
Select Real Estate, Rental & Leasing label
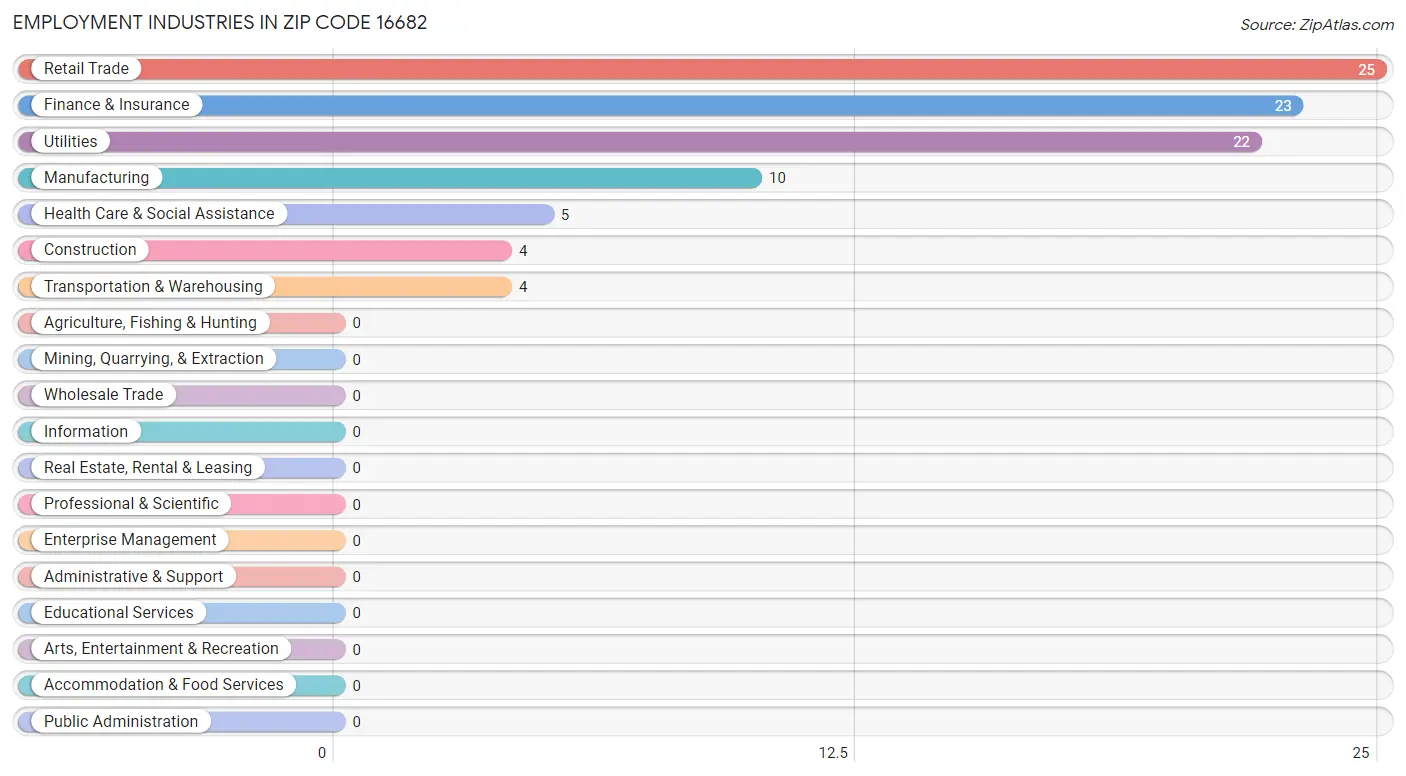pyautogui.click(x=148, y=468)
